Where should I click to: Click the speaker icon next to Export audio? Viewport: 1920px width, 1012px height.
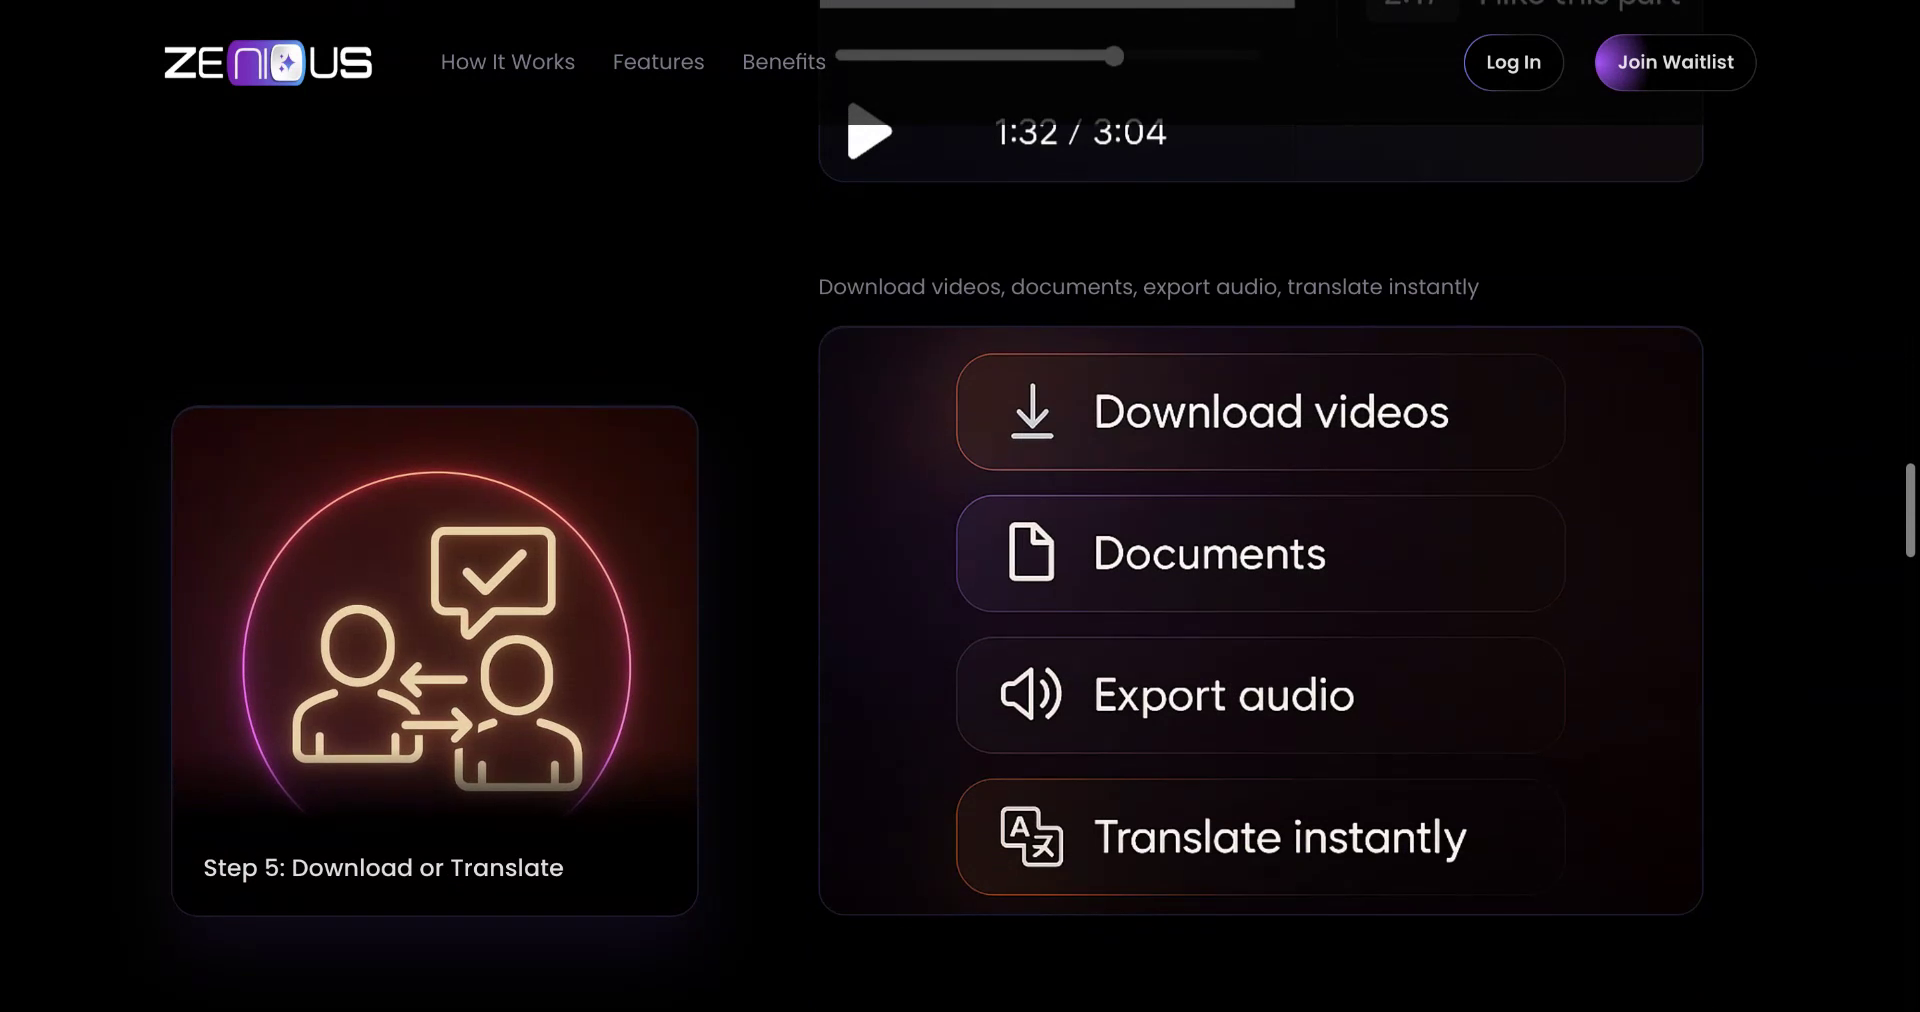coord(1029,695)
